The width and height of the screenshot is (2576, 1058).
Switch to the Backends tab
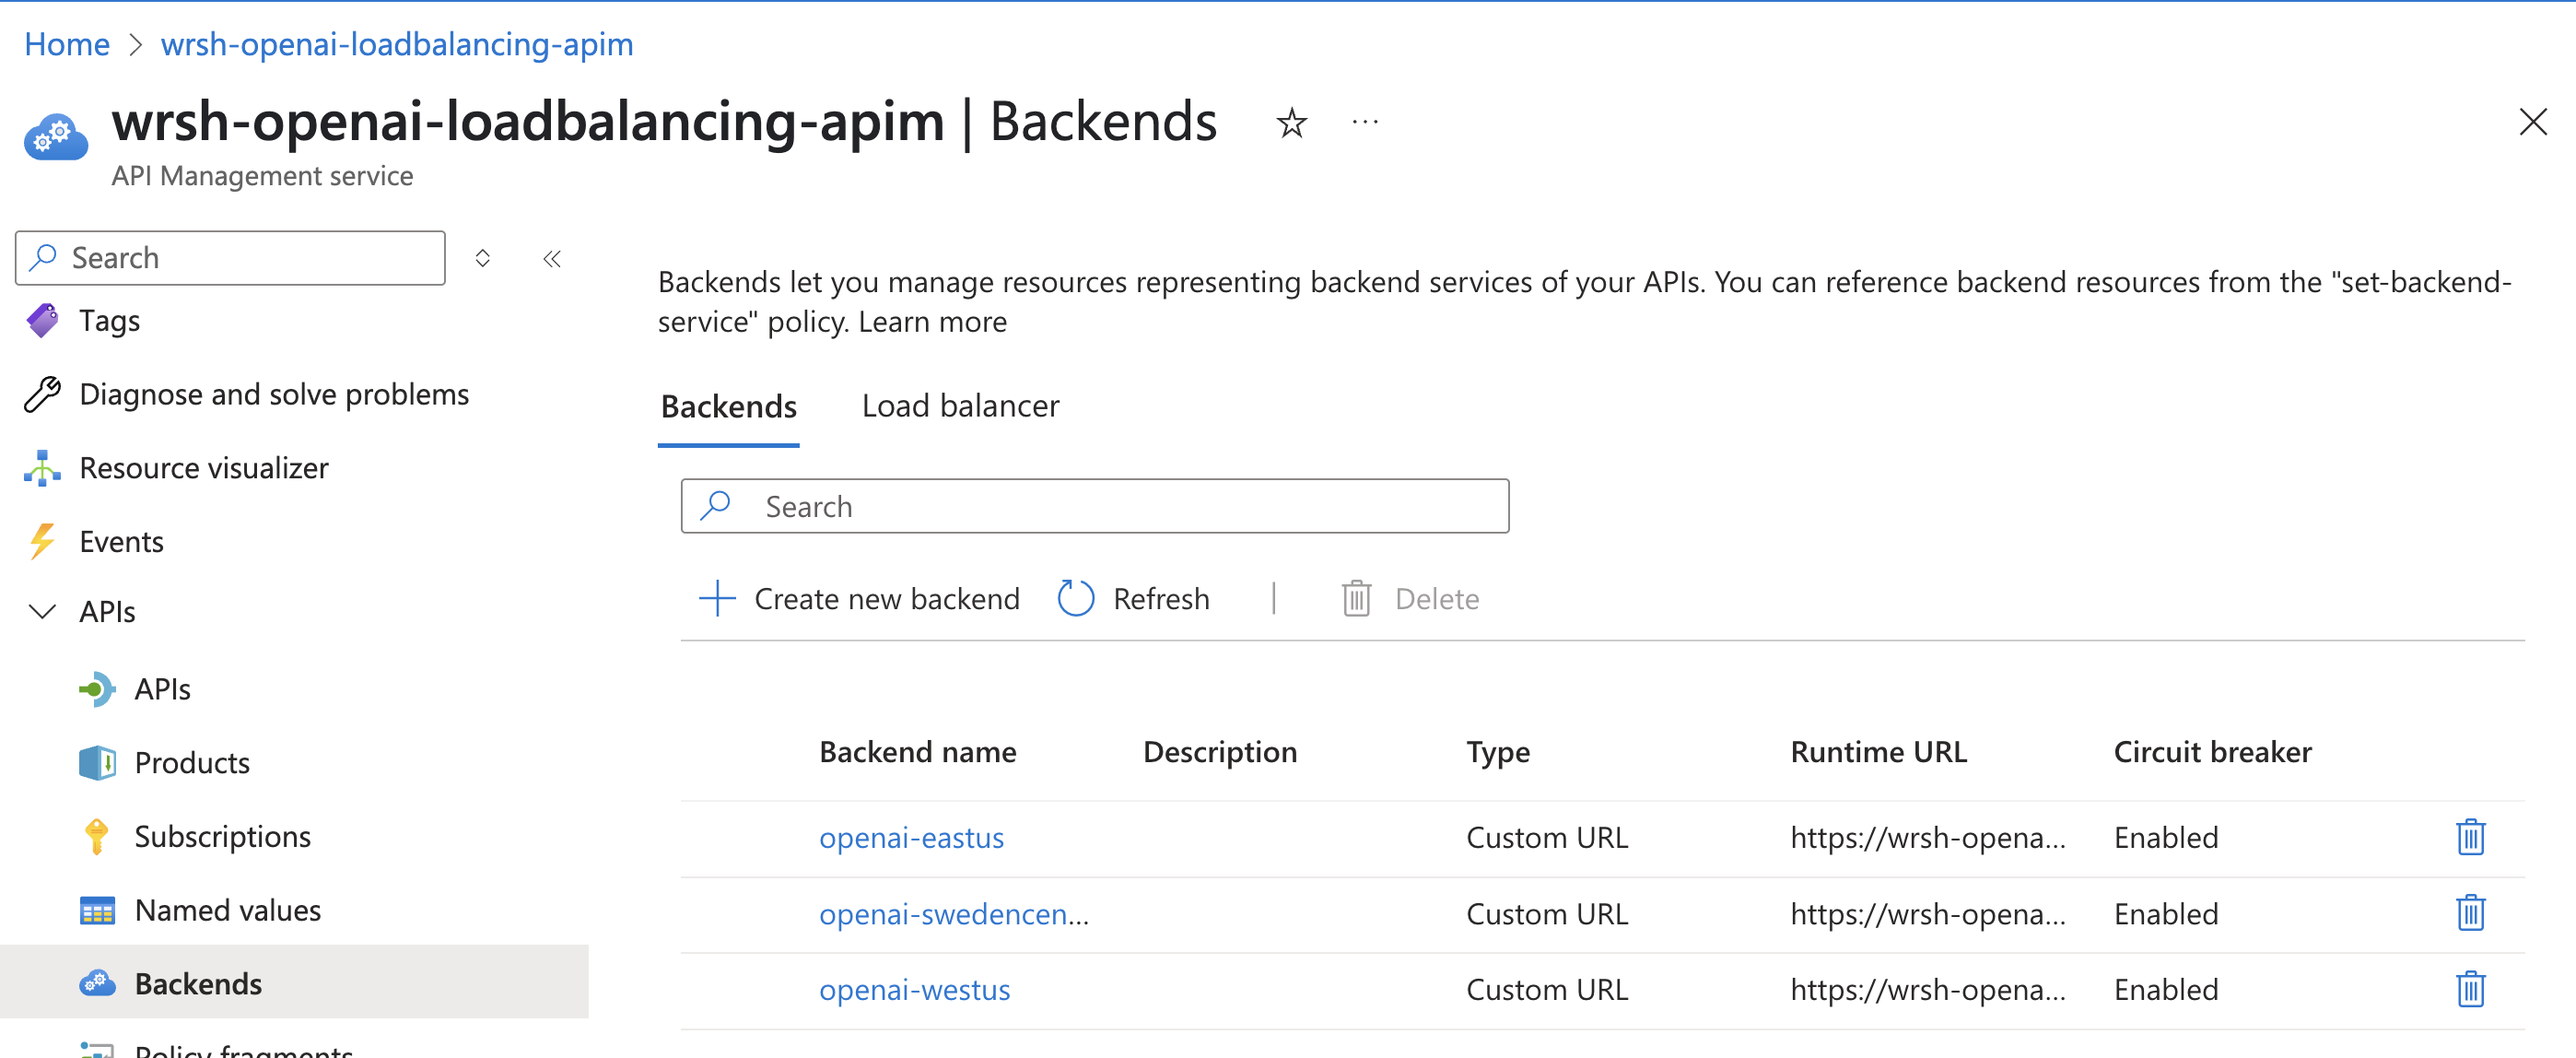pyautogui.click(x=728, y=407)
